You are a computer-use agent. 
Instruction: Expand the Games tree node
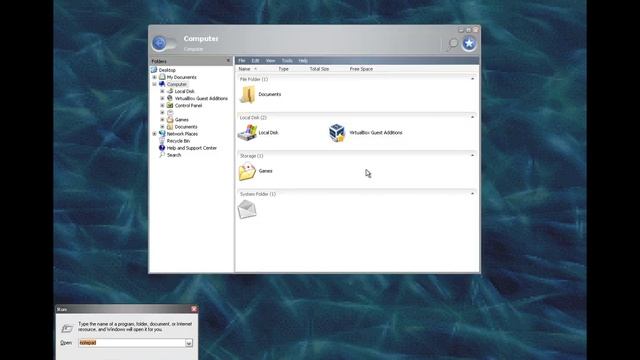tap(162, 120)
